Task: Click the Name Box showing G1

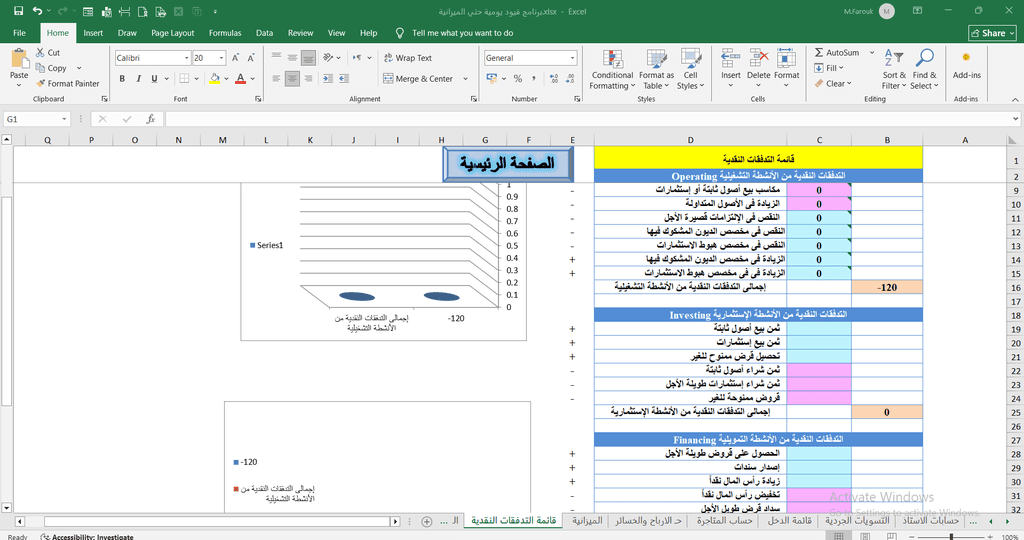Action: (x=36, y=119)
